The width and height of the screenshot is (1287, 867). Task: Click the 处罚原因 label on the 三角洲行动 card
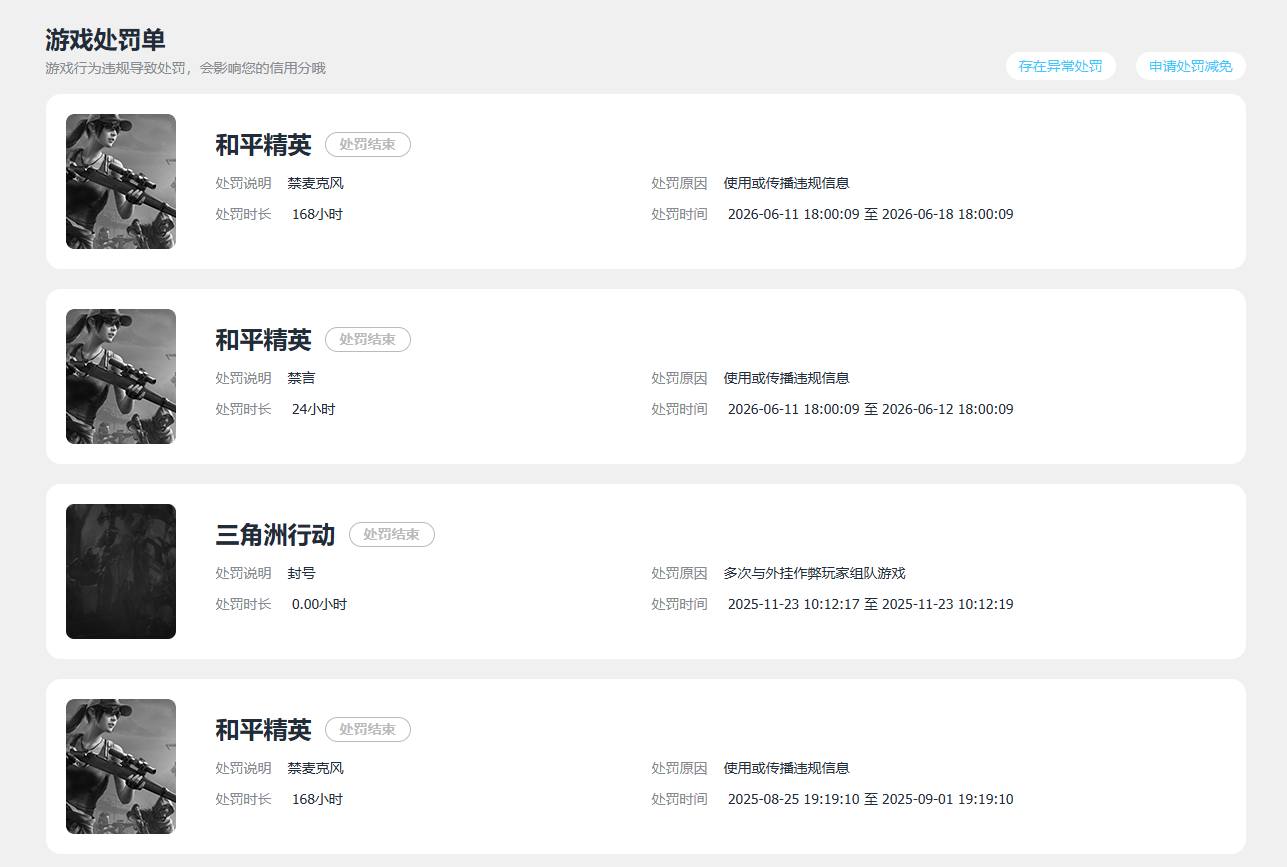pos(679,573)
